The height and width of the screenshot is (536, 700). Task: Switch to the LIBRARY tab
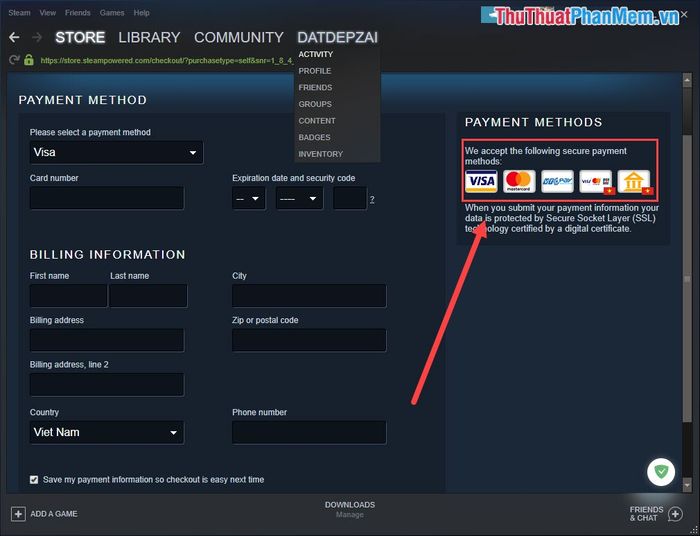tap(149, 37)
